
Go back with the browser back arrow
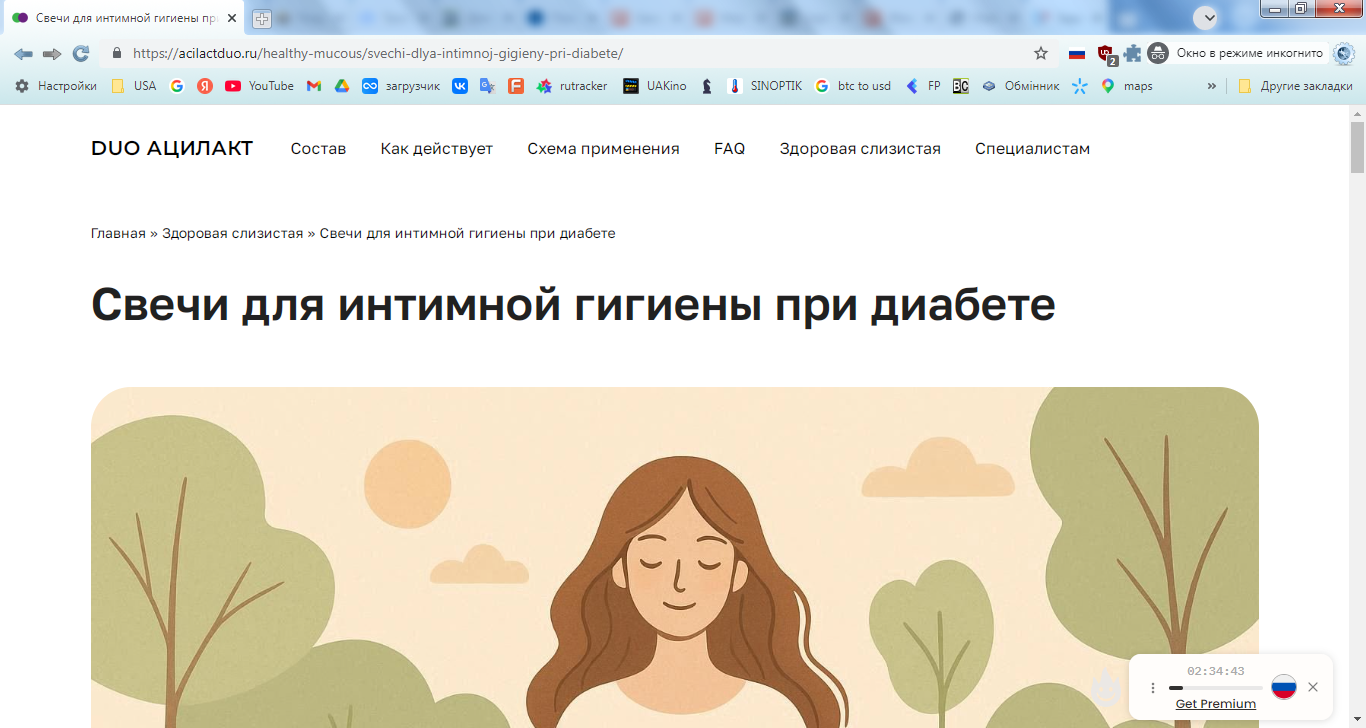pyautogui.click(x=23, y=53)
